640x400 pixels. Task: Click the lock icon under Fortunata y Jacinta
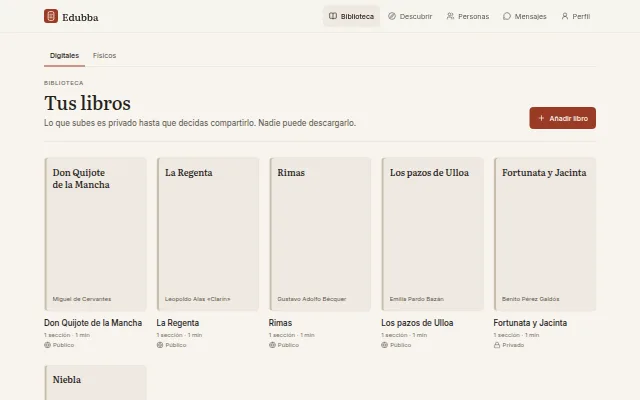pos(497,345)
